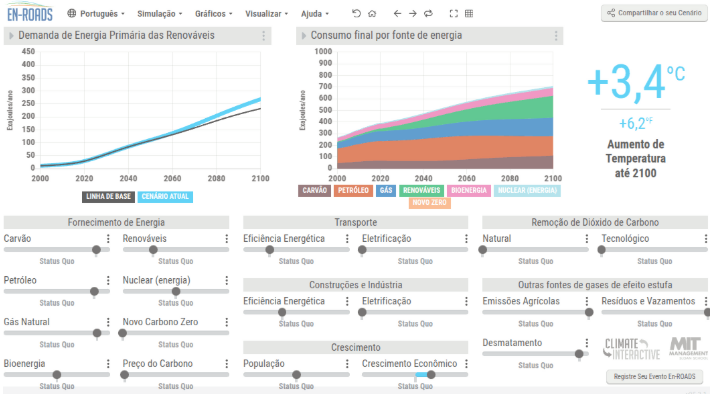Open Emissões Agrícolas details menu
Image resolution: width=710 pixels, height=394 pixels.
tap(586, 301)
